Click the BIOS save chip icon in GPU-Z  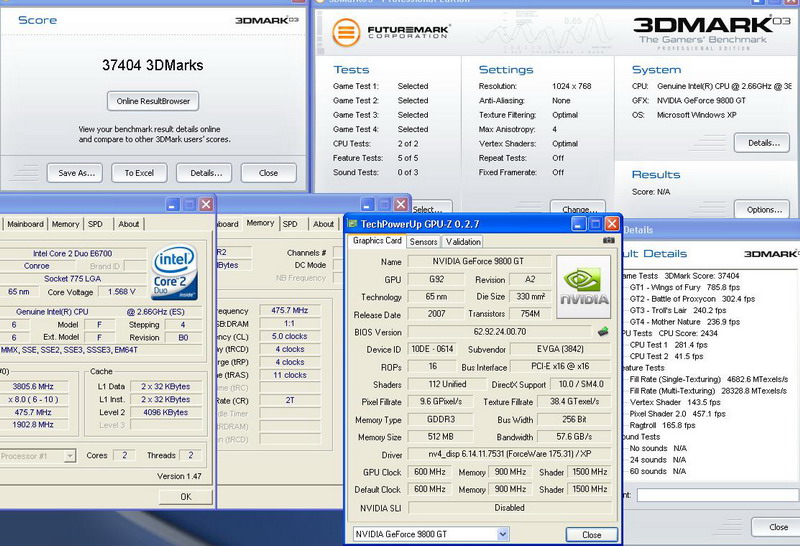[x=603, y=332]
